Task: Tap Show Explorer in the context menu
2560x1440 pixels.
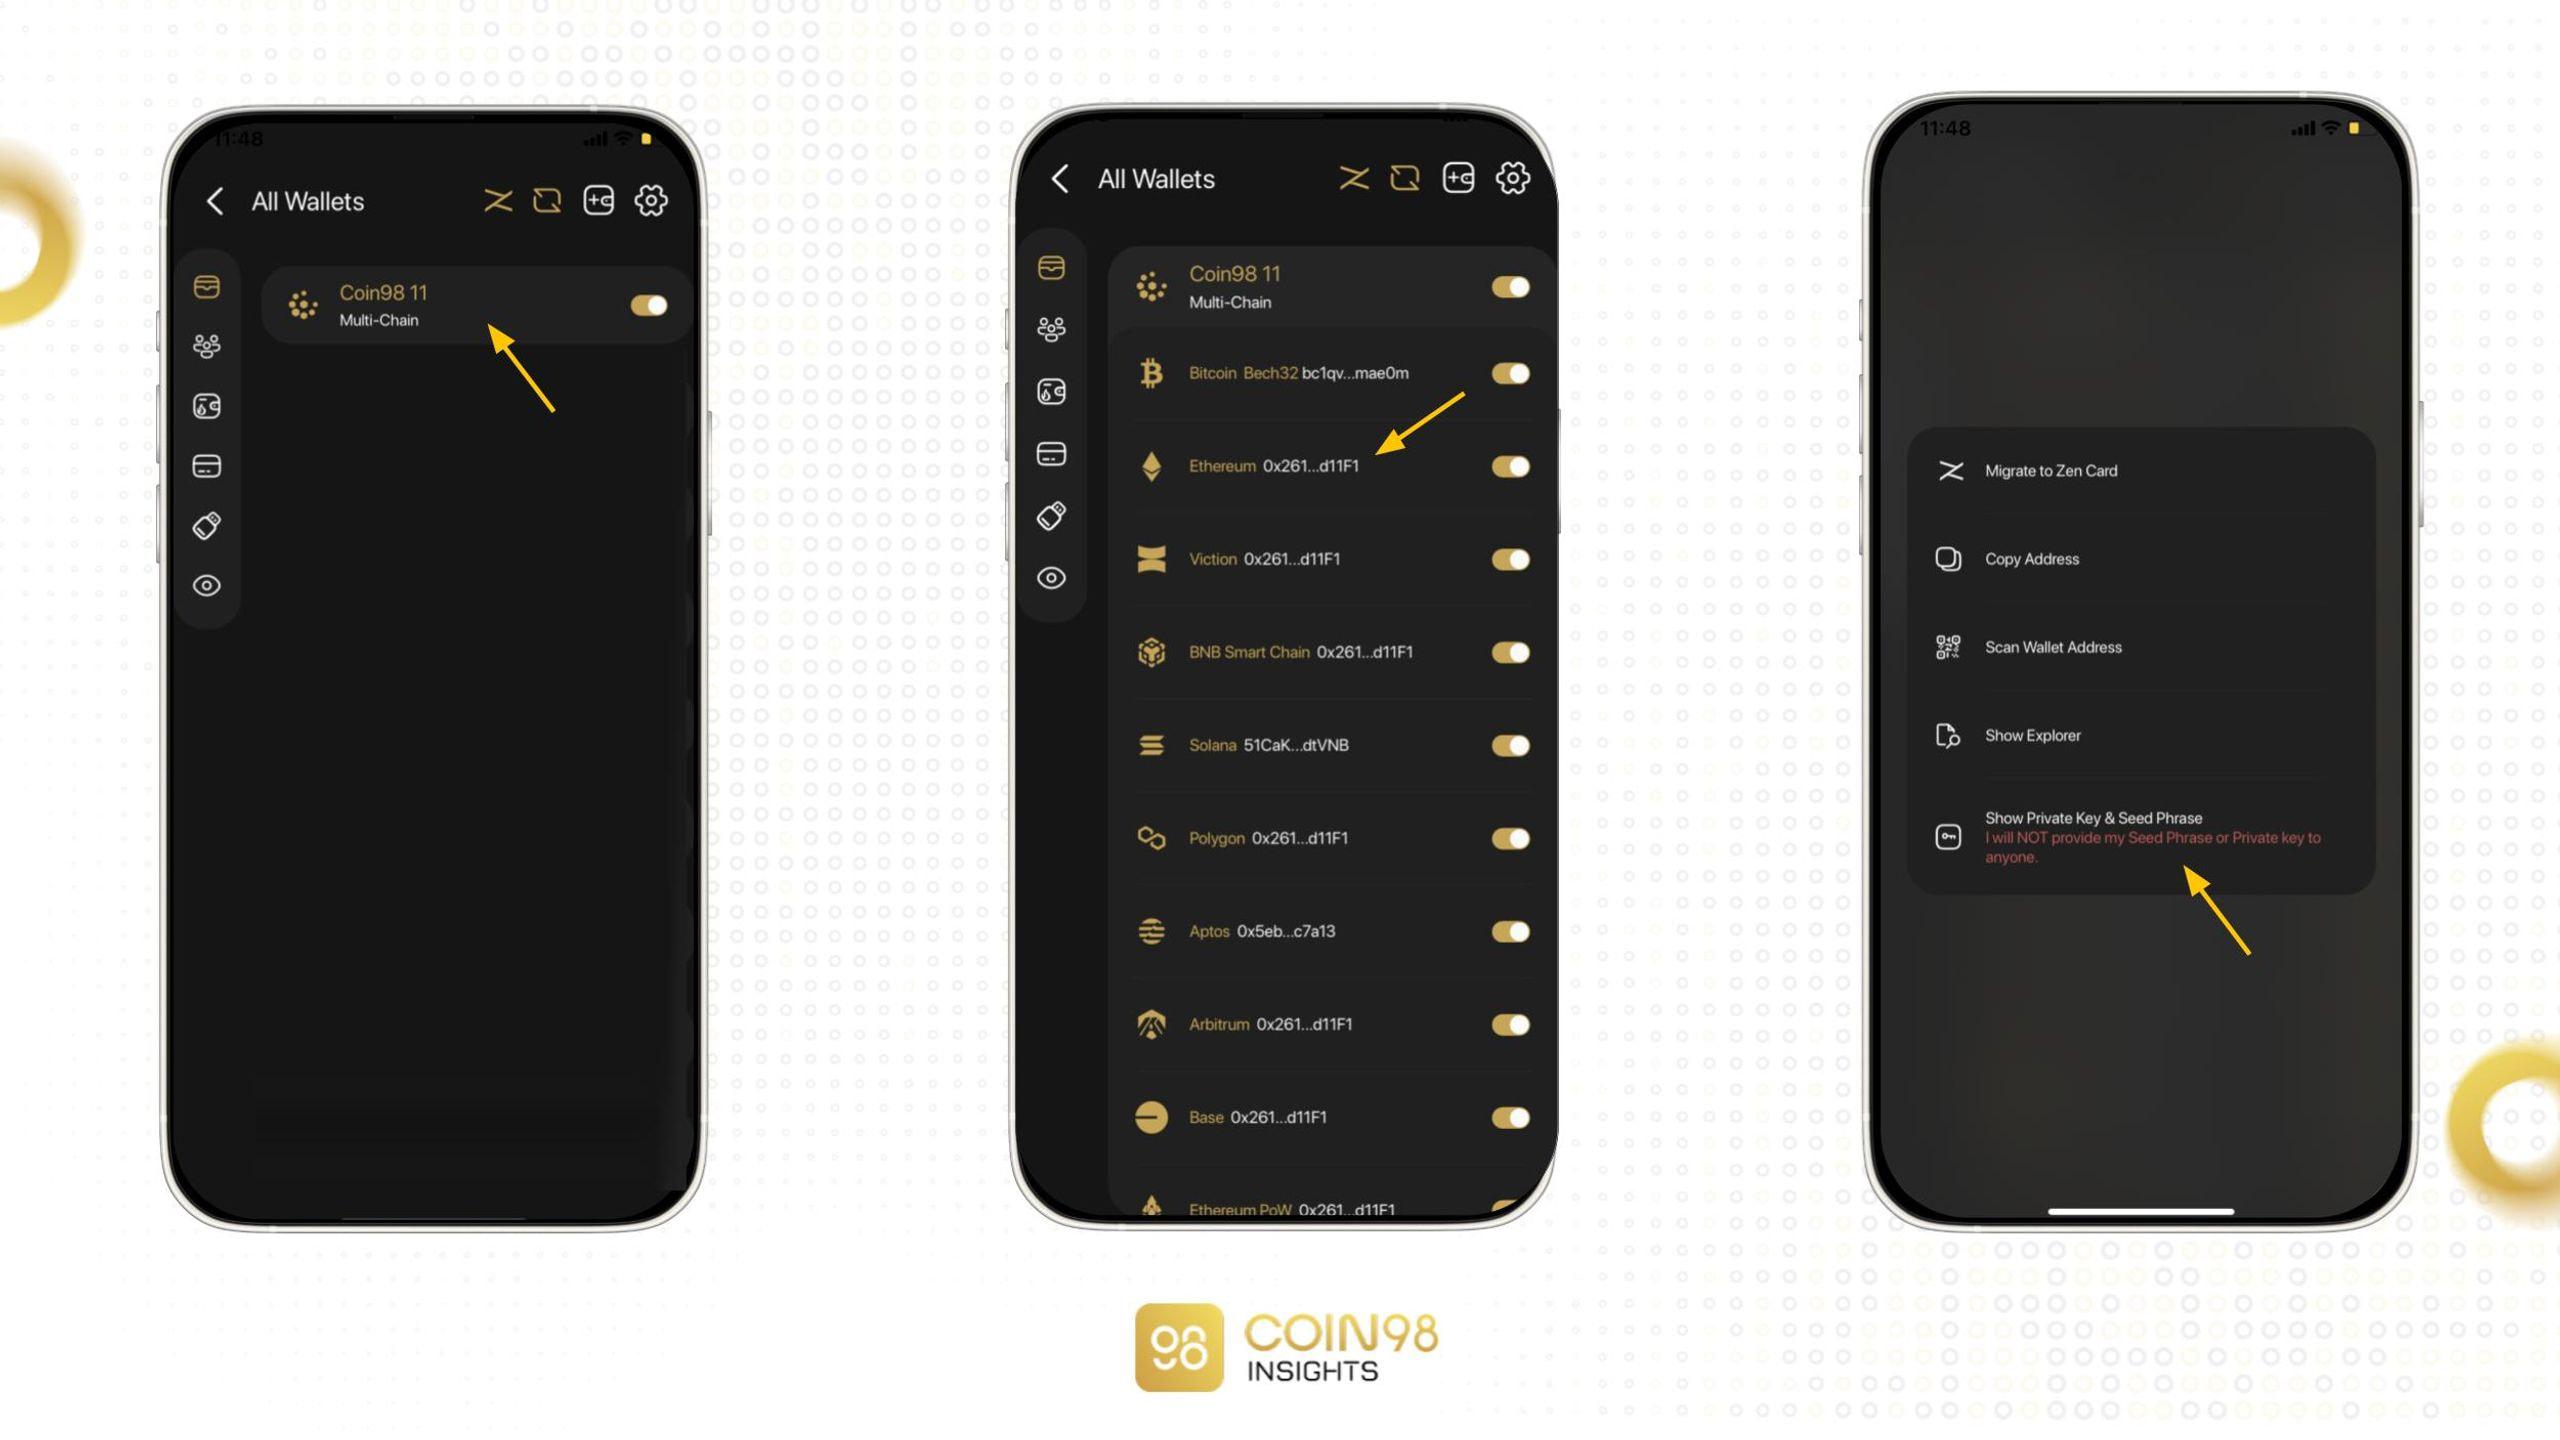Action: point(2031,735)
